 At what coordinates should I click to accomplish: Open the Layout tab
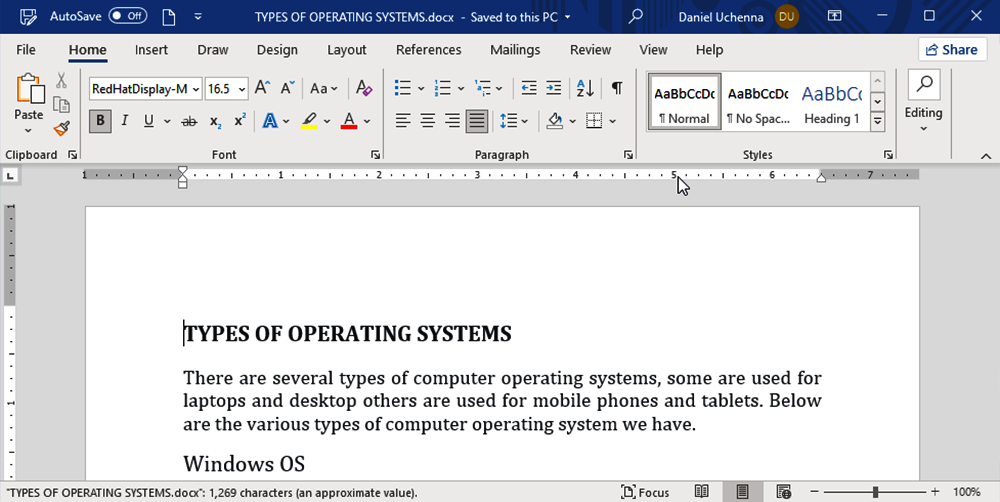coord(347,50)
